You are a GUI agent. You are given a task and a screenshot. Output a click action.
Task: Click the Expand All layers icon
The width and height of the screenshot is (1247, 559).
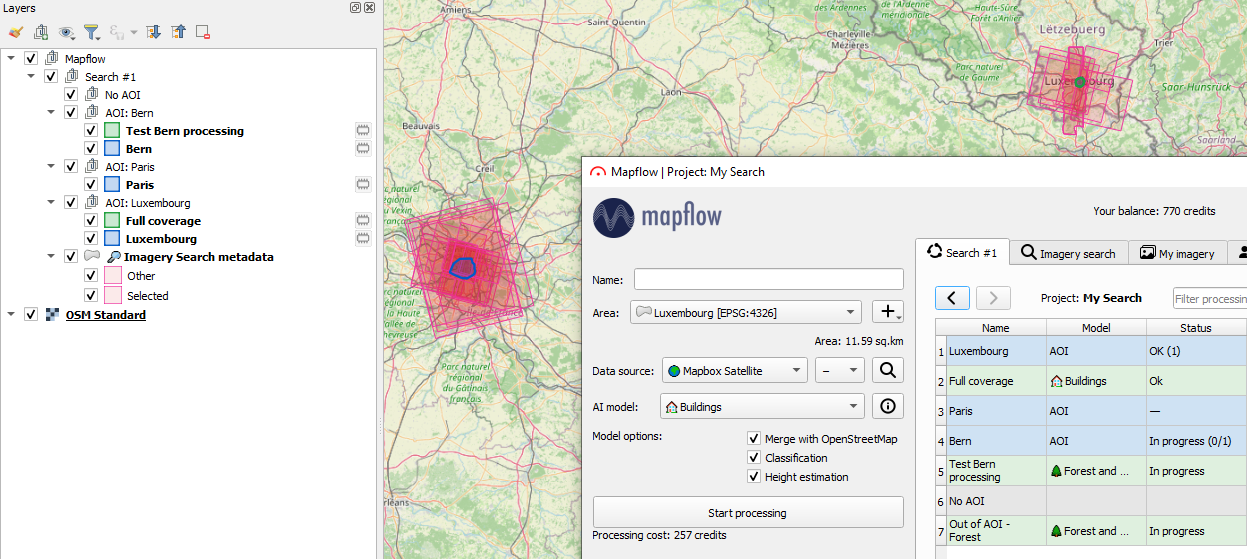(x=154, y=32)
